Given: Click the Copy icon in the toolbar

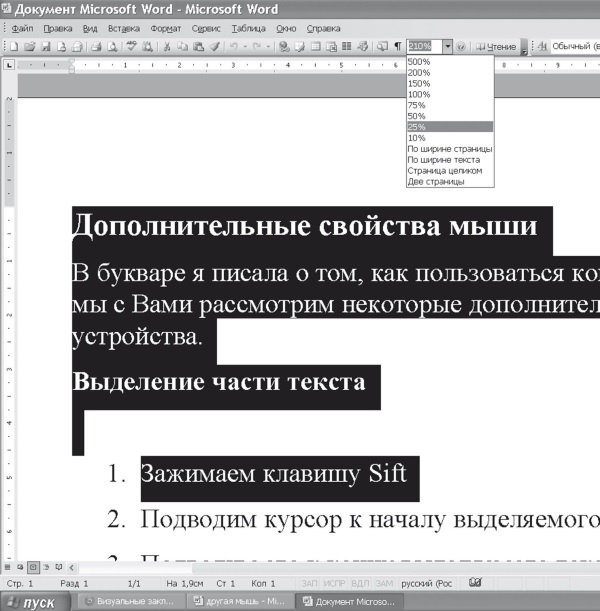Looking at the screenshot, I should 182,47.
